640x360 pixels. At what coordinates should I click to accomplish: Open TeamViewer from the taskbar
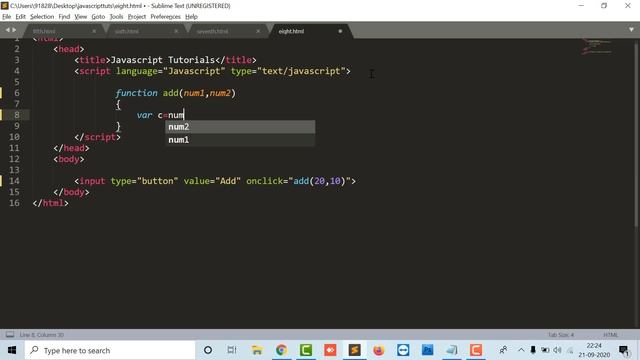403,350
